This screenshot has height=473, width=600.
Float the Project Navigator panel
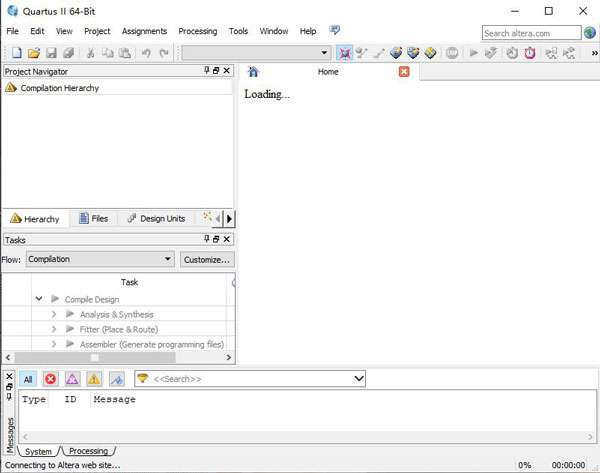pyautogui.click(x=216, y=71)
